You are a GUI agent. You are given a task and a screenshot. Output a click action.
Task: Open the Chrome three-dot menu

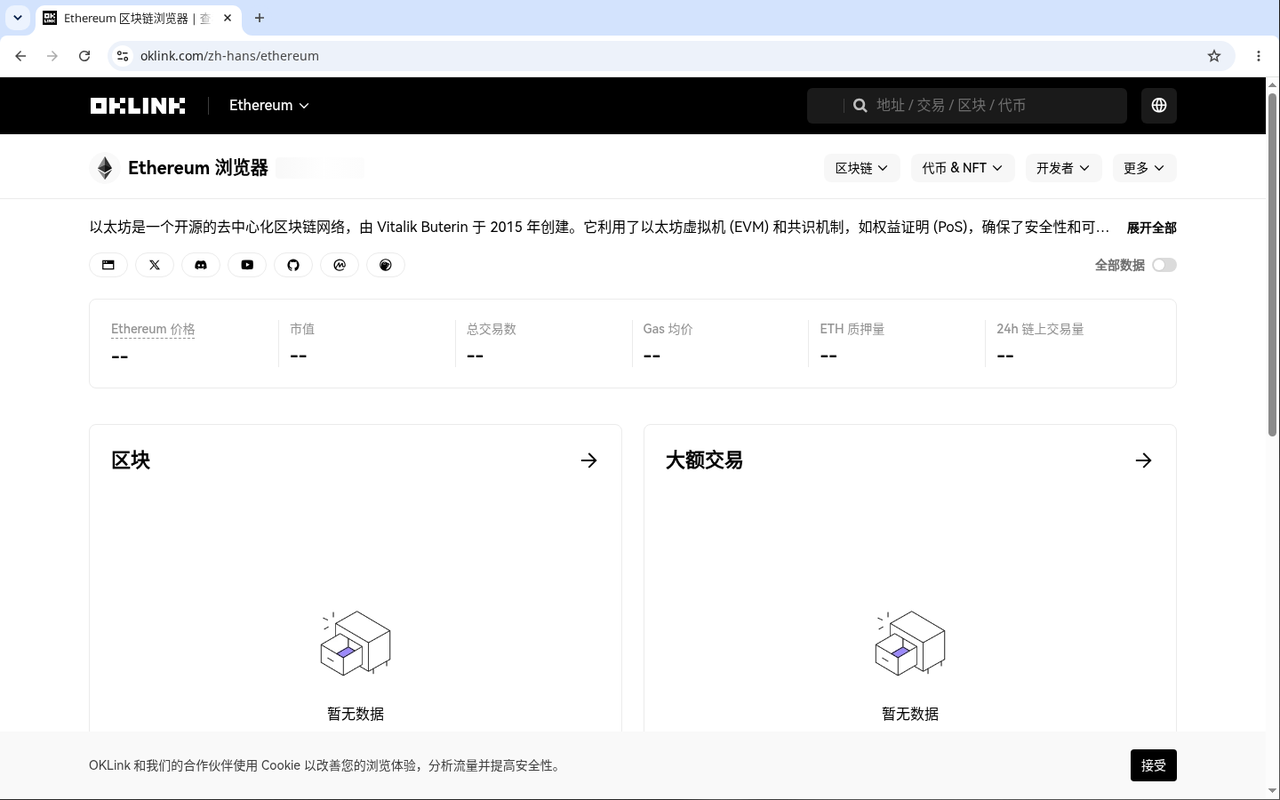[x=1259, y=56]
